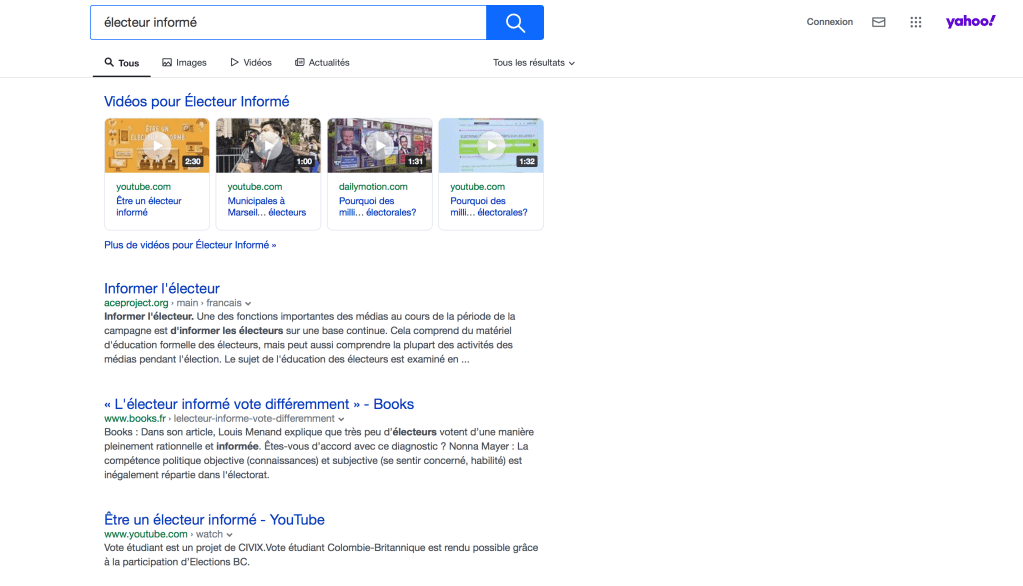Open the Yahoo Mail envelope icon
The image size is (1023, 586).
click(878, 22)
